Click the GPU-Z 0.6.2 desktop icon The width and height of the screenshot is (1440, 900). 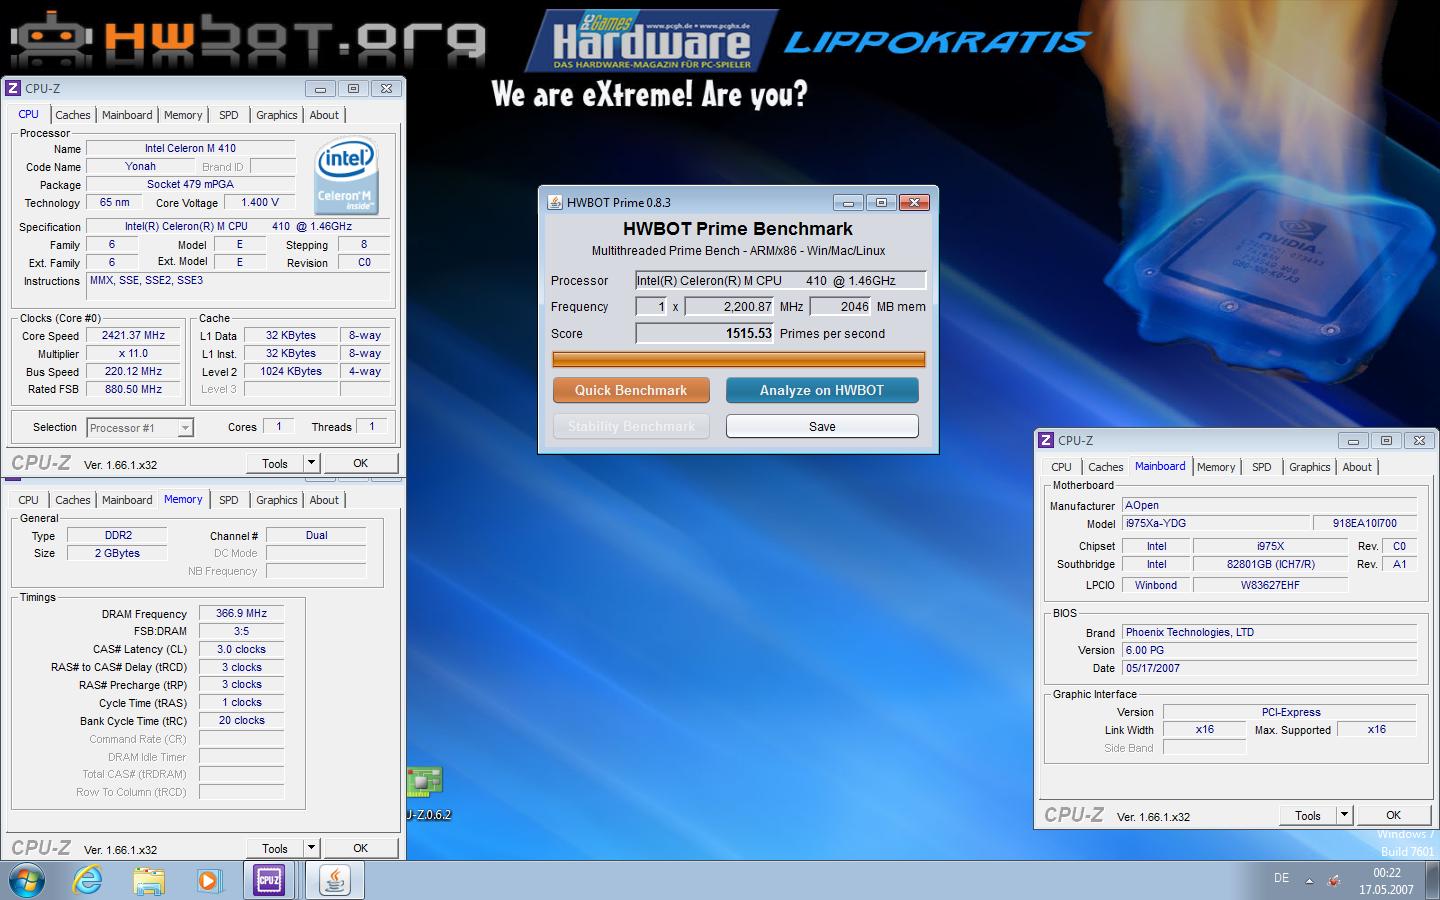[426, 791]
